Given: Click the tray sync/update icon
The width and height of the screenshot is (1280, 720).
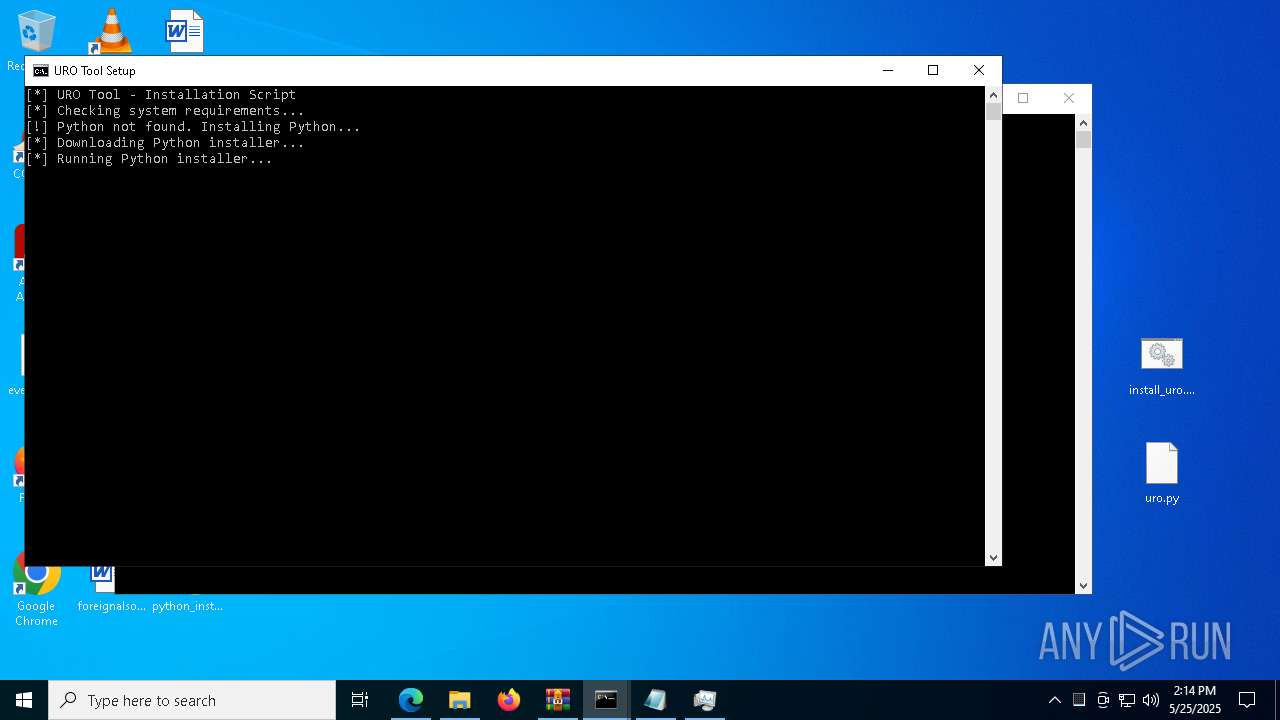Looking at the screenshot, I should coord(1103,700).
